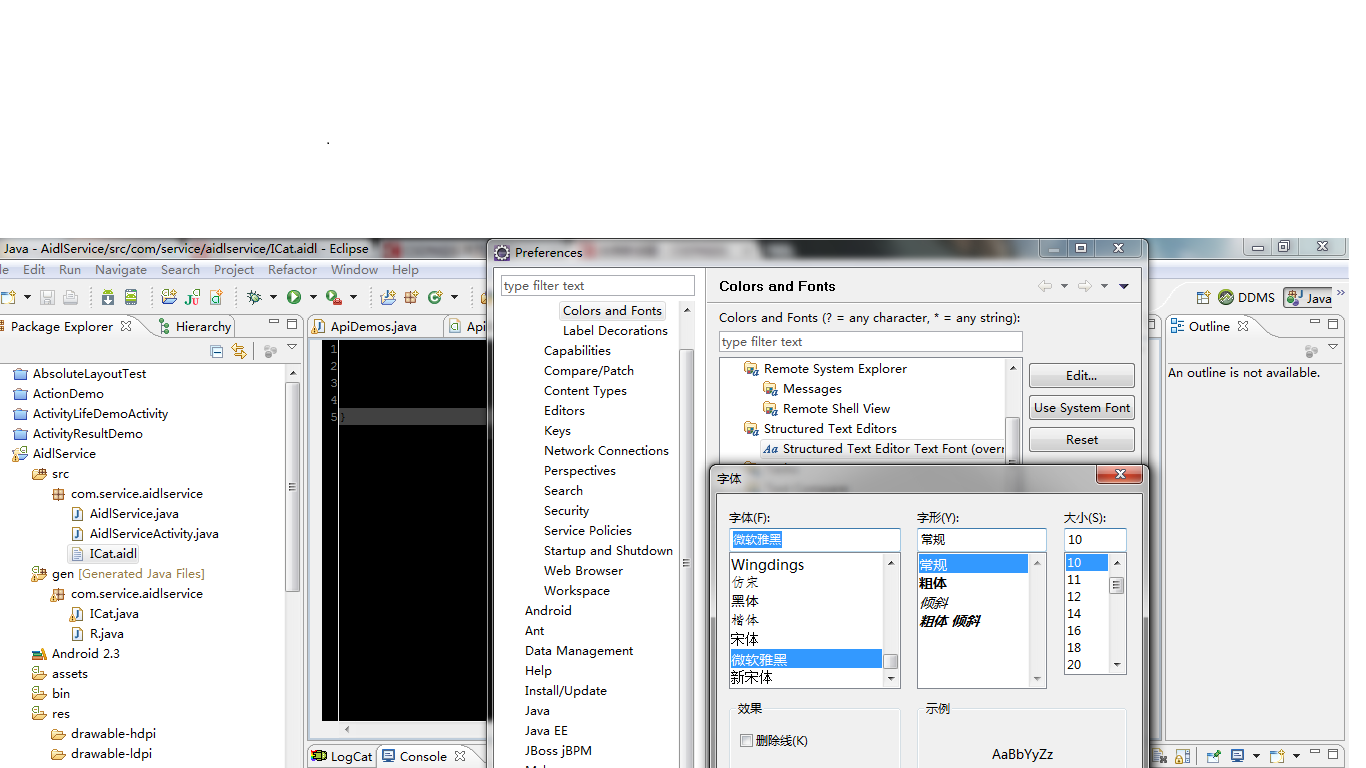Open the Run button dropdown arrow
Image resolution: width=1366 pixels, height=768 pixels.
(313, 297)
